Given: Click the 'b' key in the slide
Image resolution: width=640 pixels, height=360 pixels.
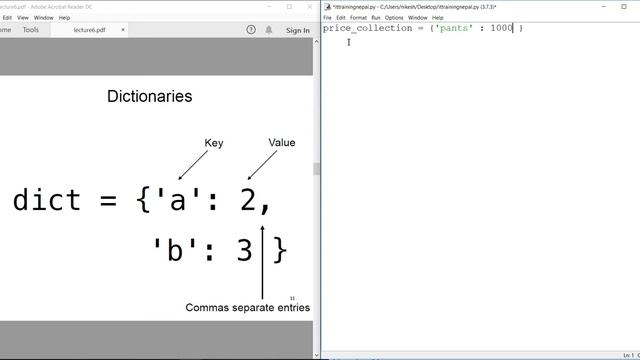Looking at the screenshot, I should 174,249.
